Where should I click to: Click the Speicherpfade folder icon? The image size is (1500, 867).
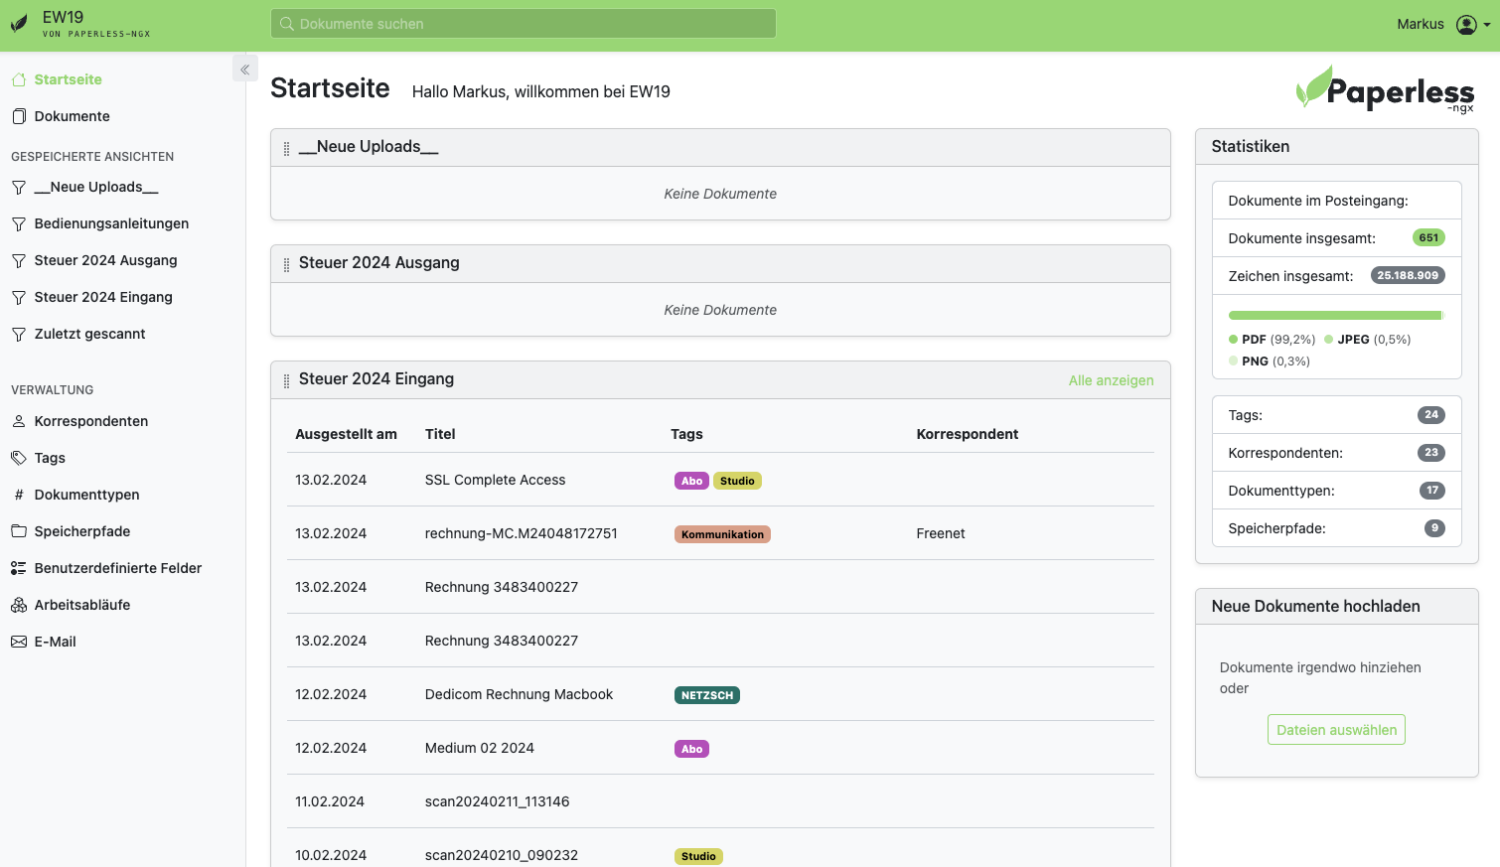pyautogui.click(x=19, y=531)
